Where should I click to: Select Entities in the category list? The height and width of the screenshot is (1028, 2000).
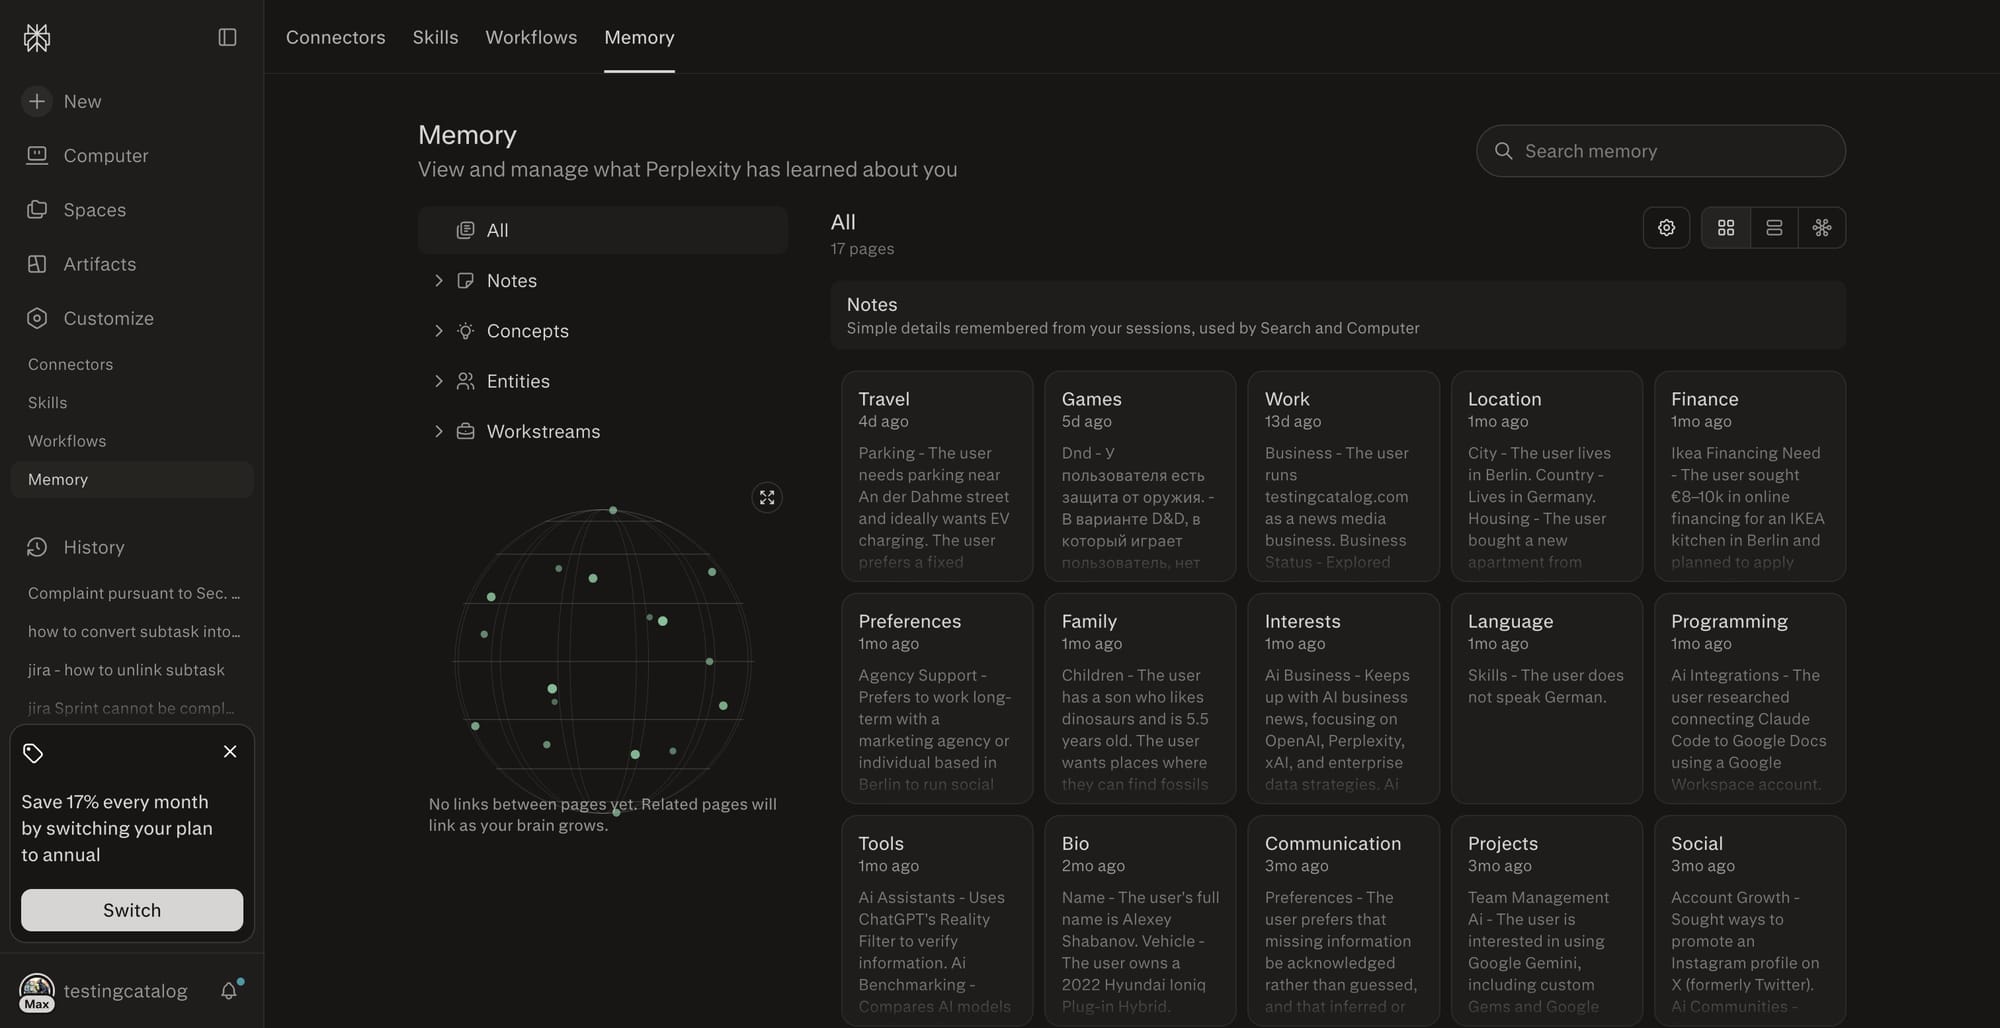pyautogui.click(x=518, y=381)
